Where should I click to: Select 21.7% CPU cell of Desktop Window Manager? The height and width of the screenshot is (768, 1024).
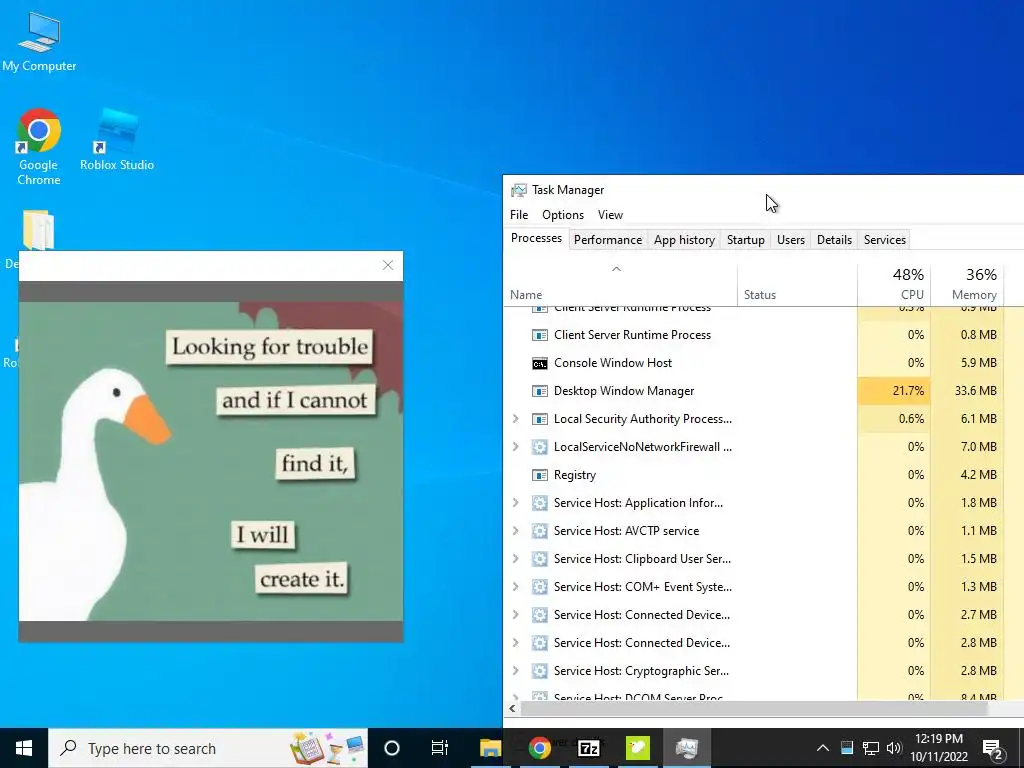coord(894,391)
